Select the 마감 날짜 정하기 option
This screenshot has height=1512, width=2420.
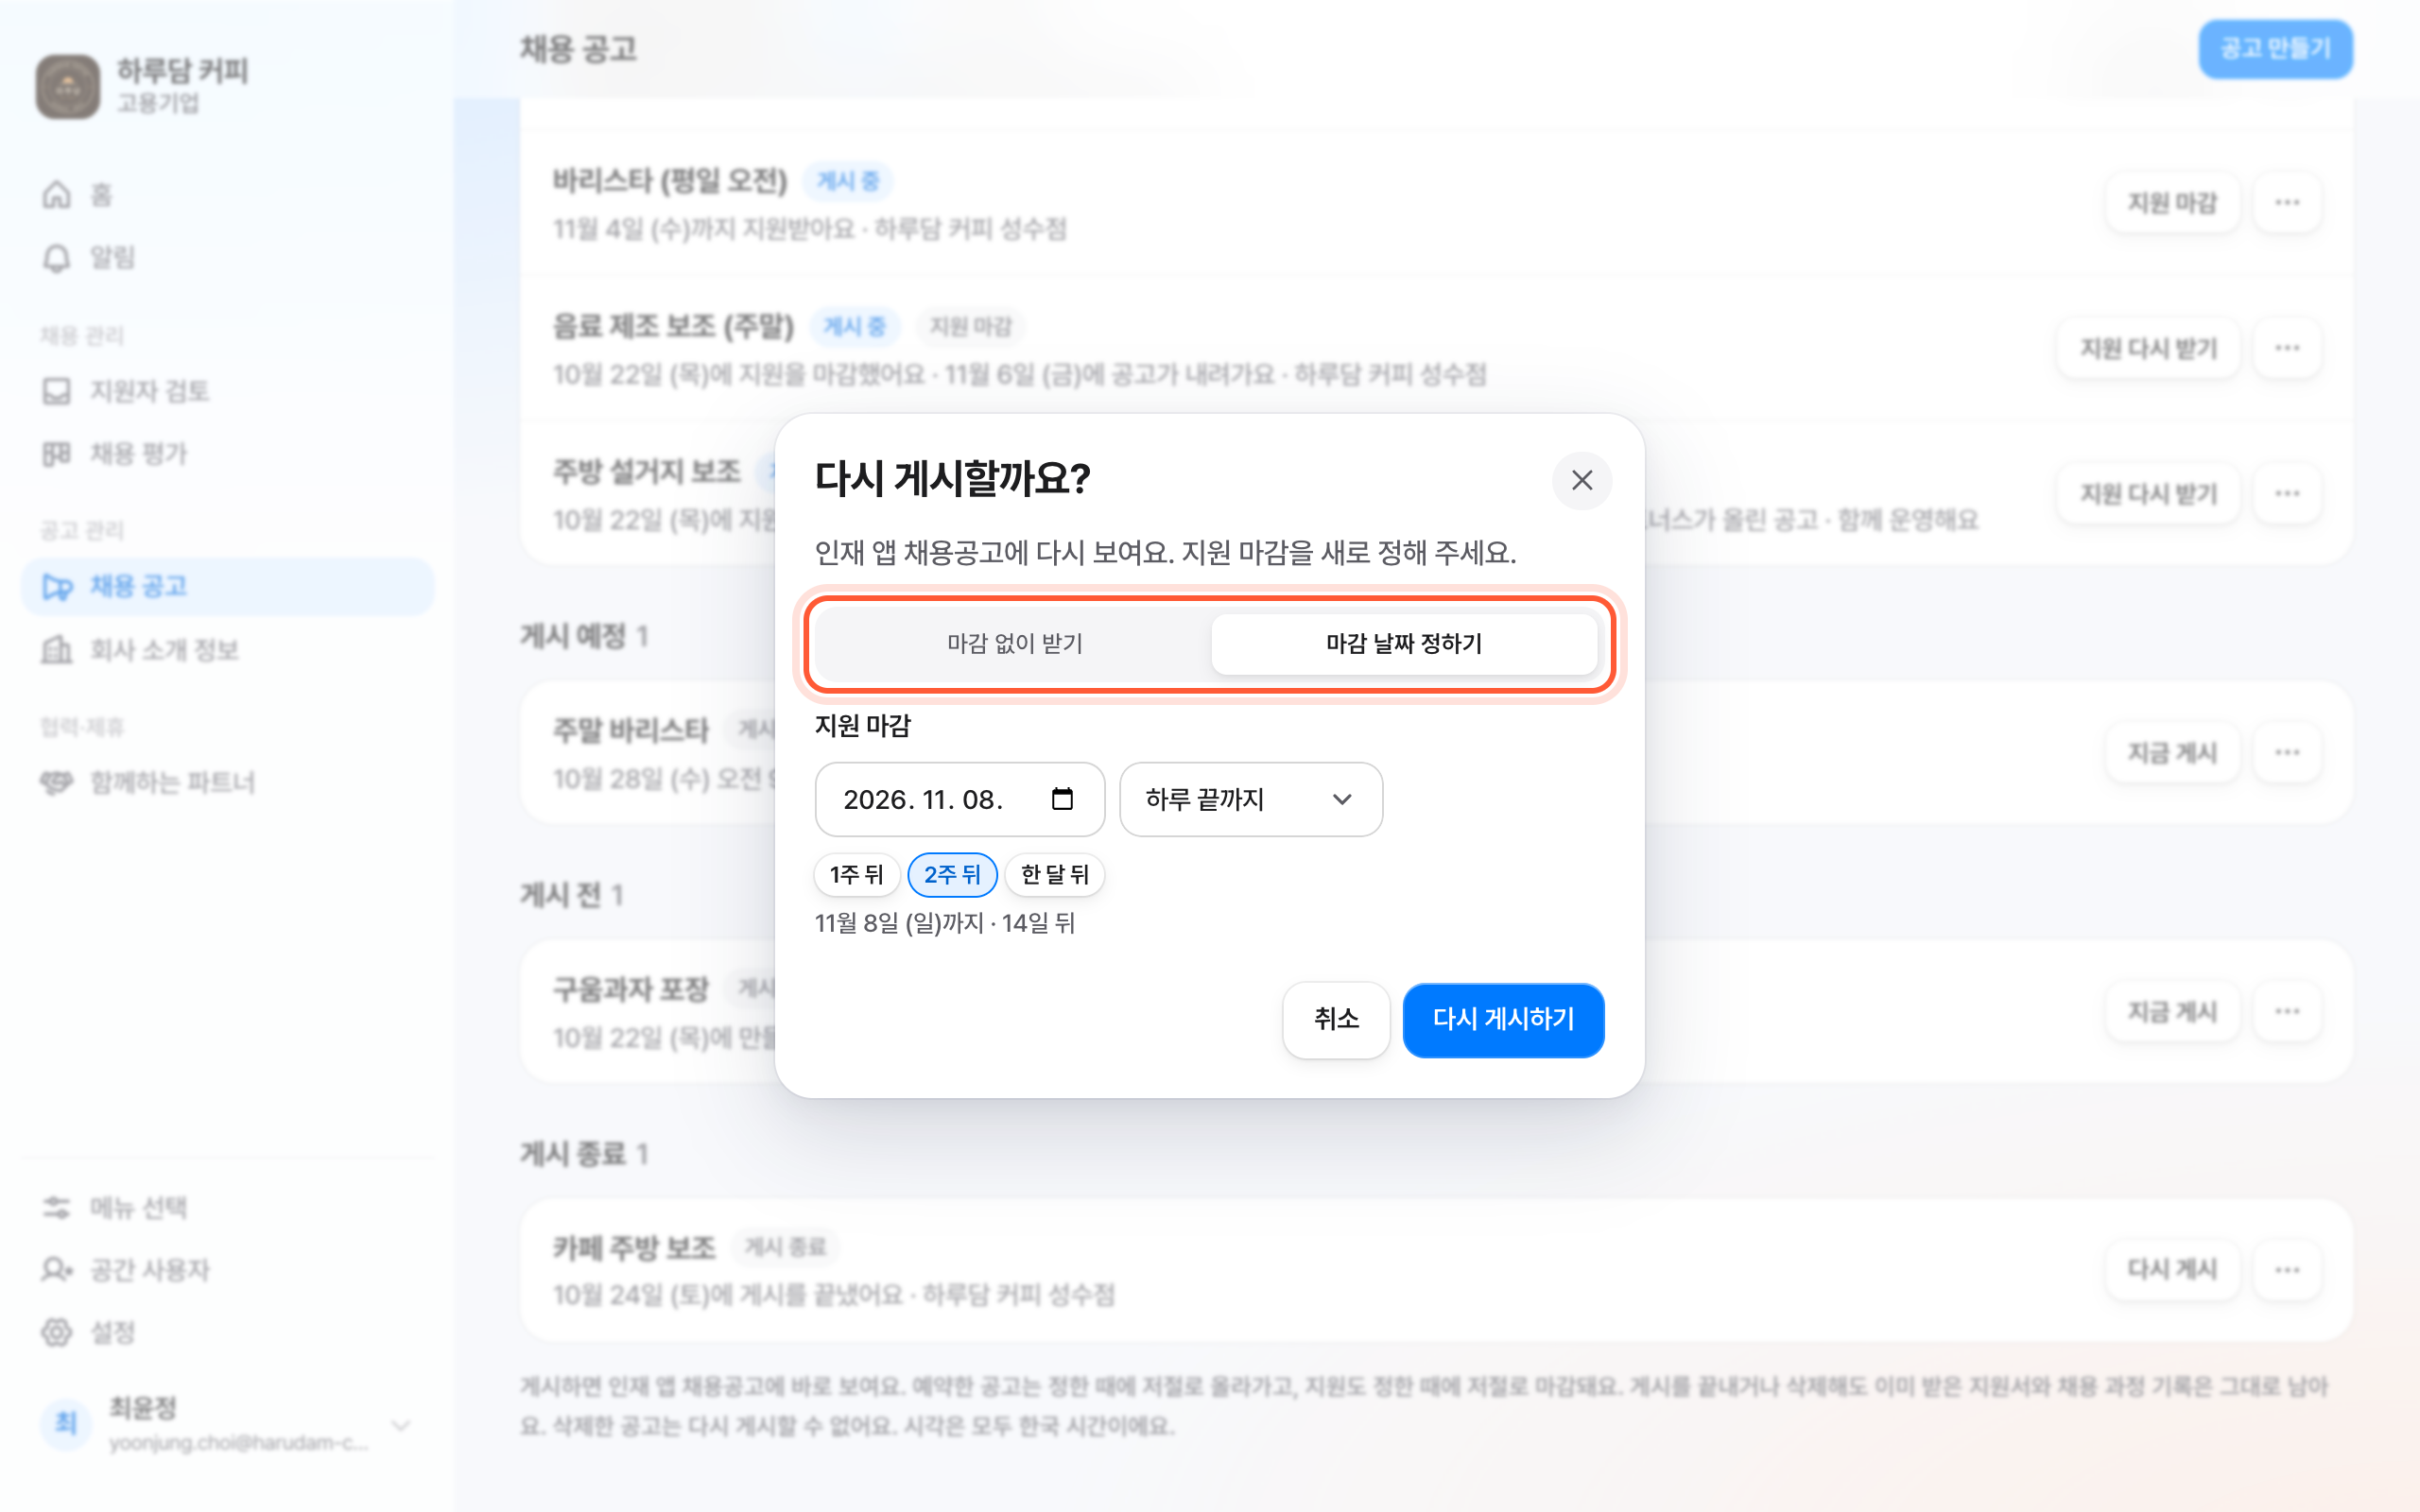1403,643
